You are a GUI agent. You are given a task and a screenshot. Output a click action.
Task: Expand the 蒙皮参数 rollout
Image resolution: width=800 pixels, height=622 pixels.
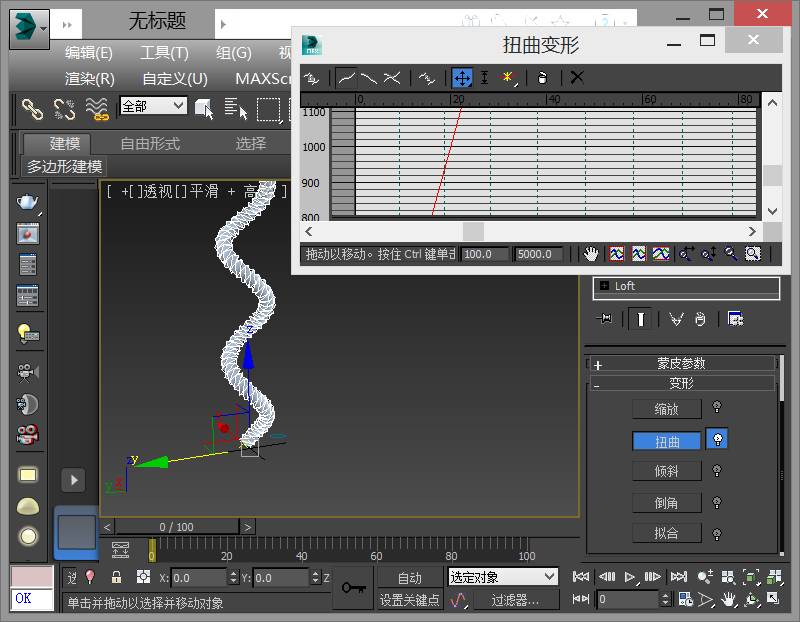click(x=682, y=364)
